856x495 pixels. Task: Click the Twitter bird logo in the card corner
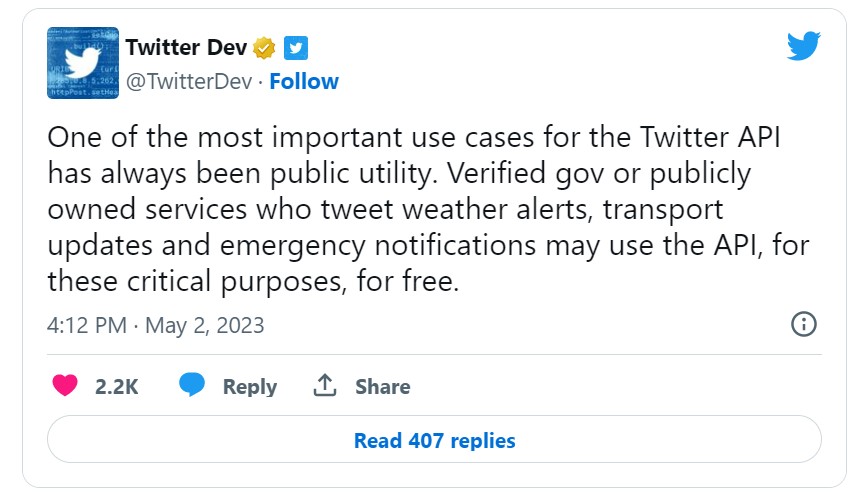click(804, 46)
